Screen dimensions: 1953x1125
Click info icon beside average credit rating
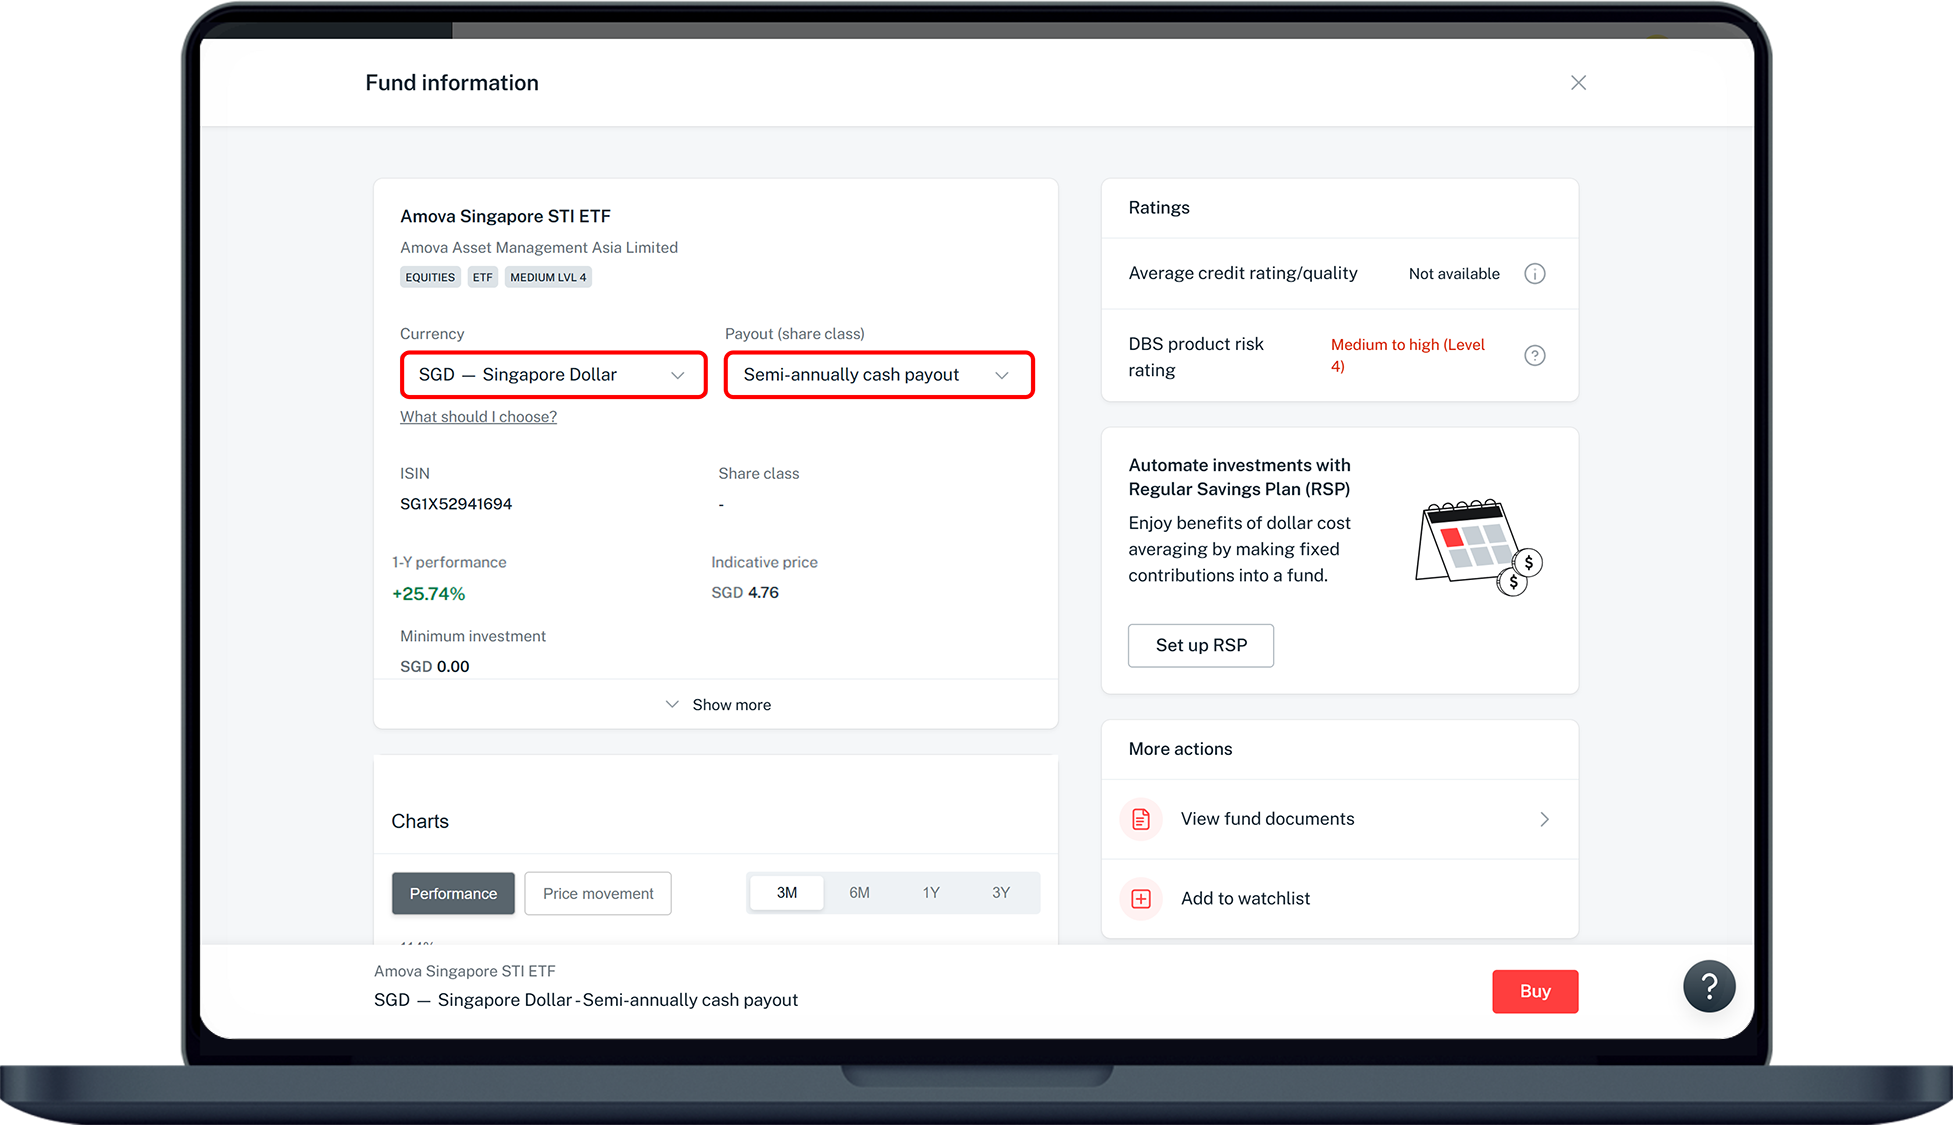click(1534, 274)
